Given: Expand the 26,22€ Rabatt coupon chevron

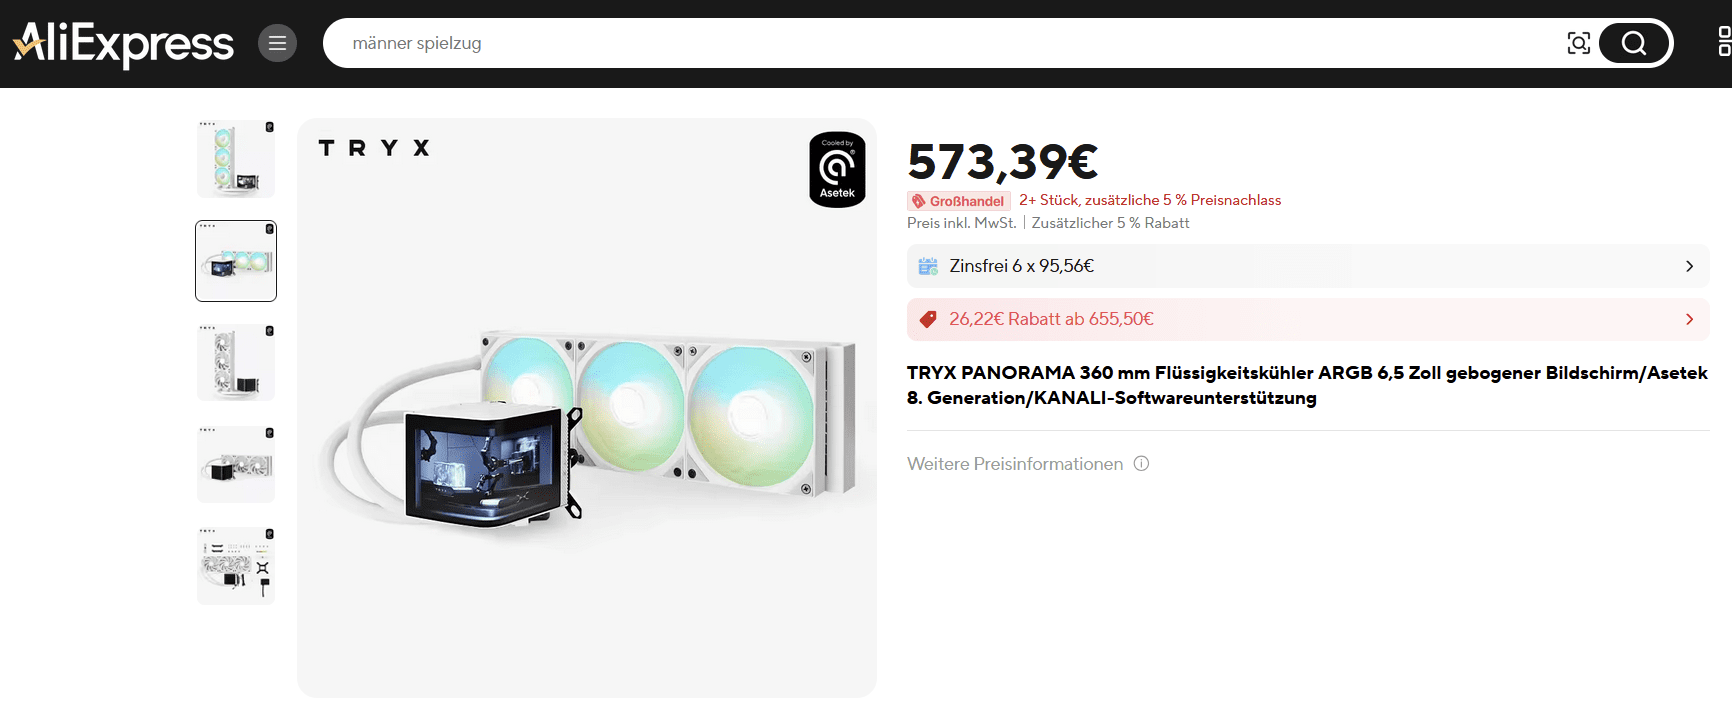Looking at the screenshot, I should tap(1689, 319).
